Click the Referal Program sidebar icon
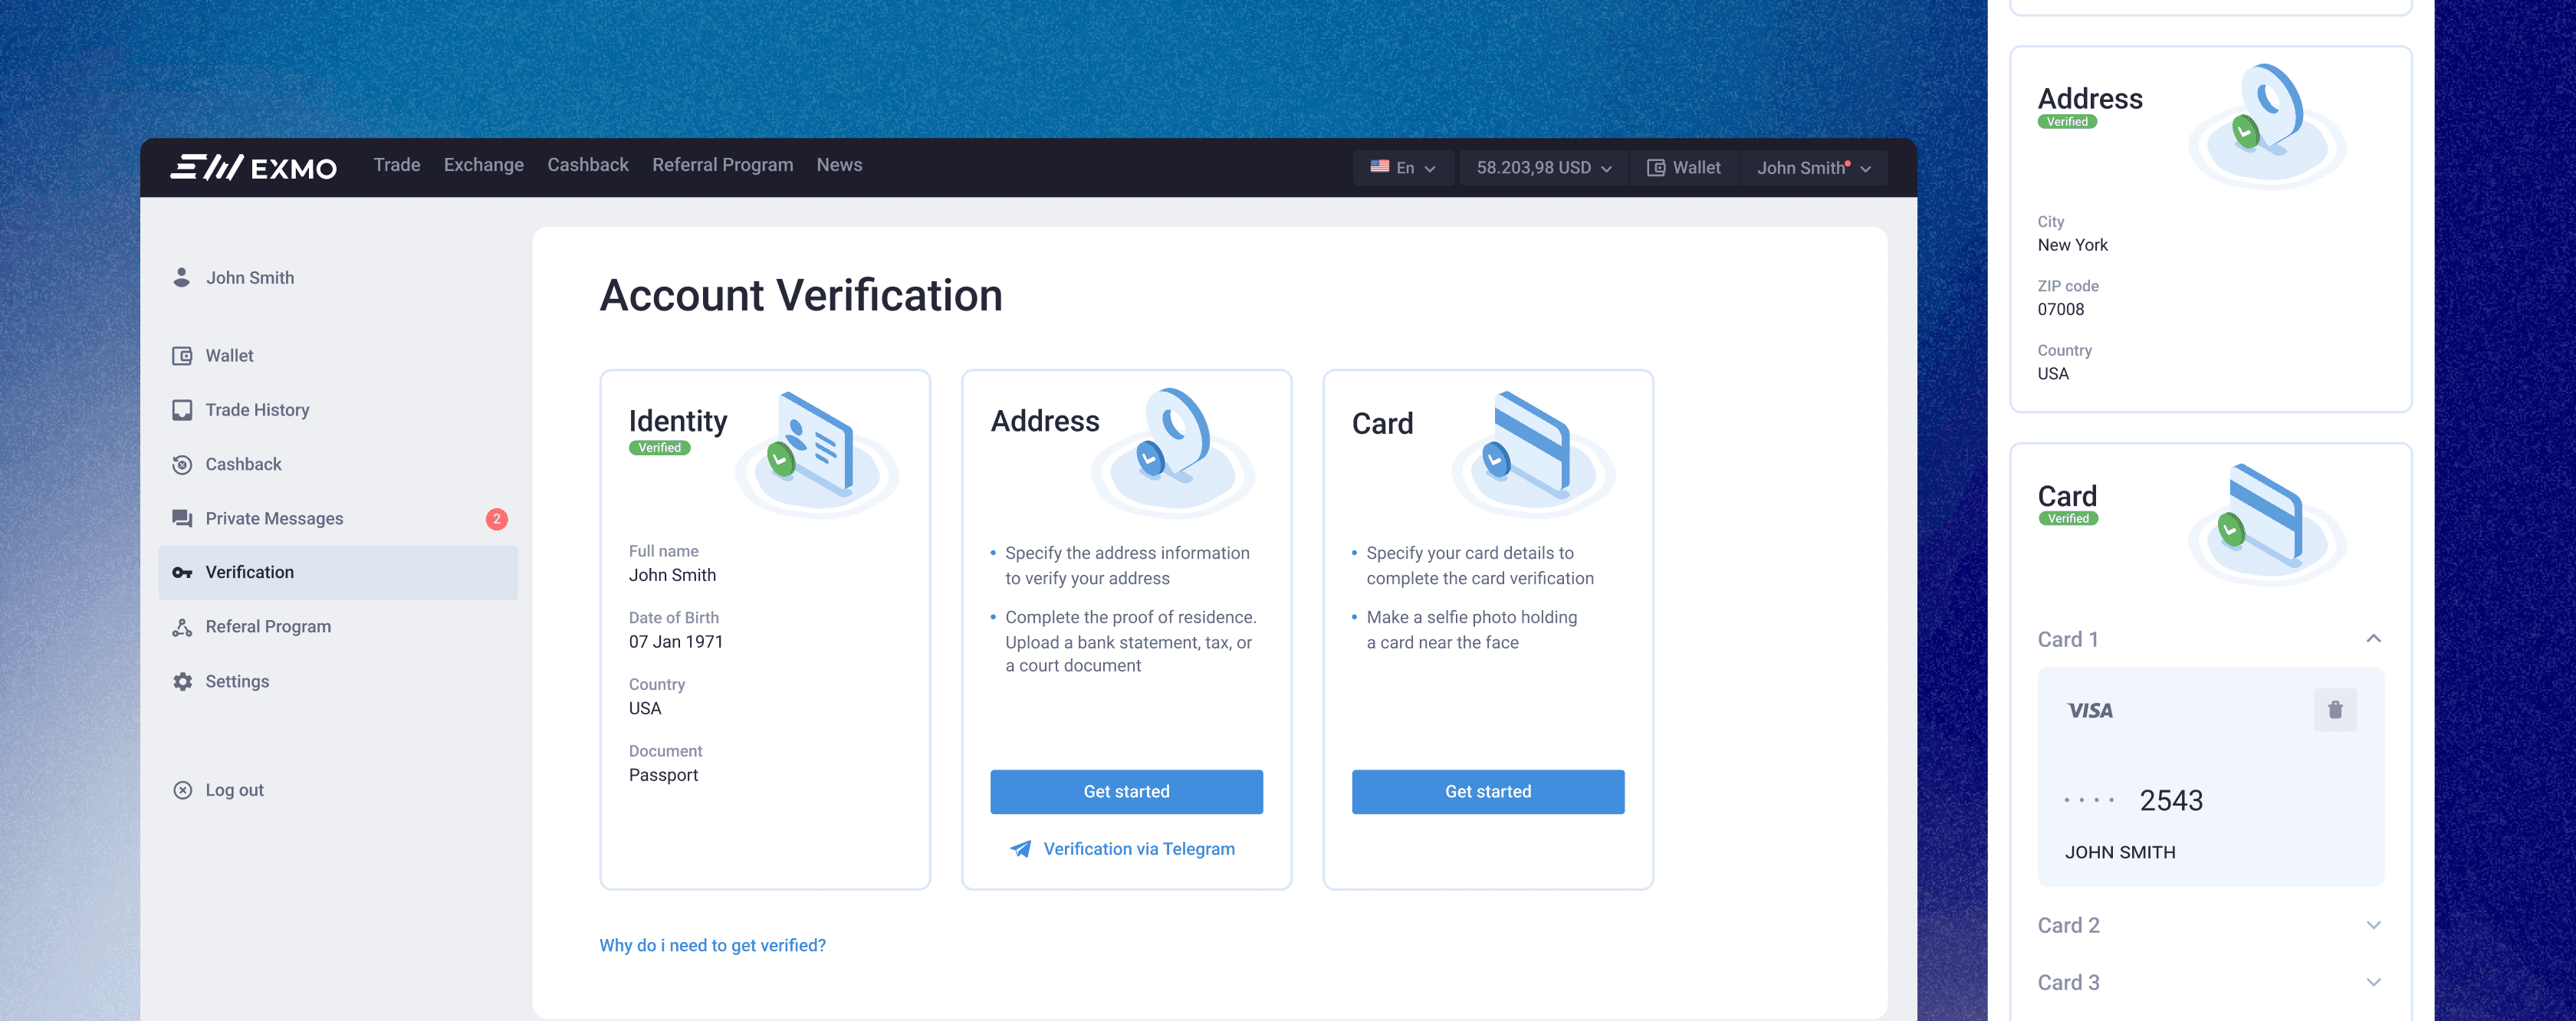This screenshot has height=1021, width=2576. [182, 627]
